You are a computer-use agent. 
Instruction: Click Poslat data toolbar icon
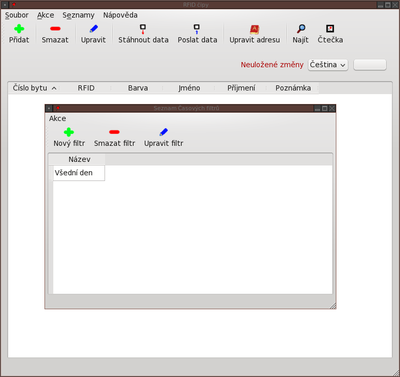197,29
